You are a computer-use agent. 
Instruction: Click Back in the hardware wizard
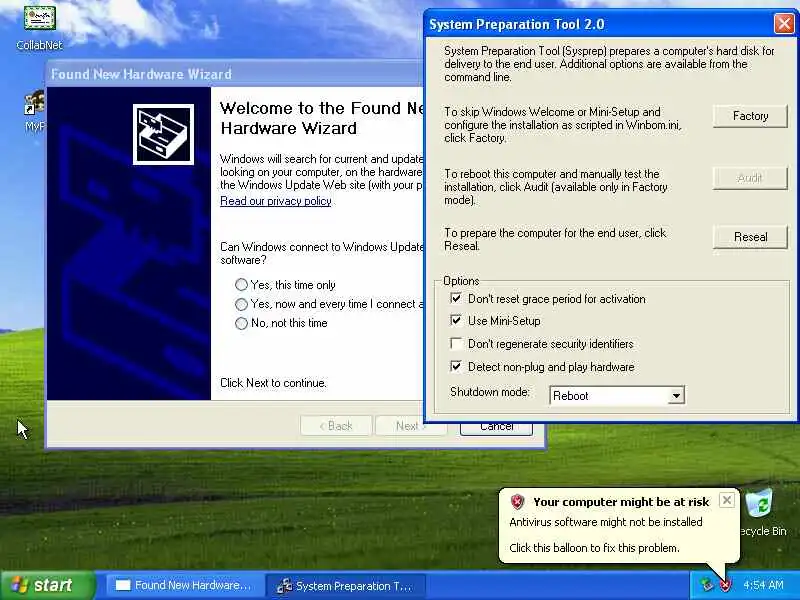point(336,426)
